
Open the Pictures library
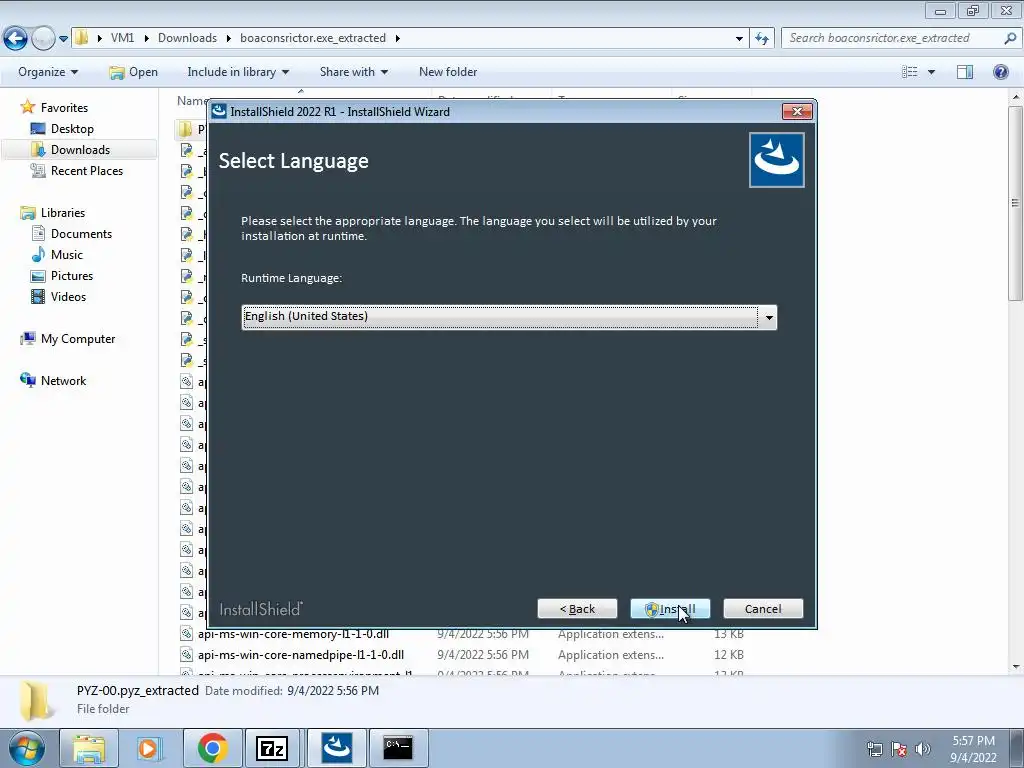pyautogui.click(x=72, y=276)
